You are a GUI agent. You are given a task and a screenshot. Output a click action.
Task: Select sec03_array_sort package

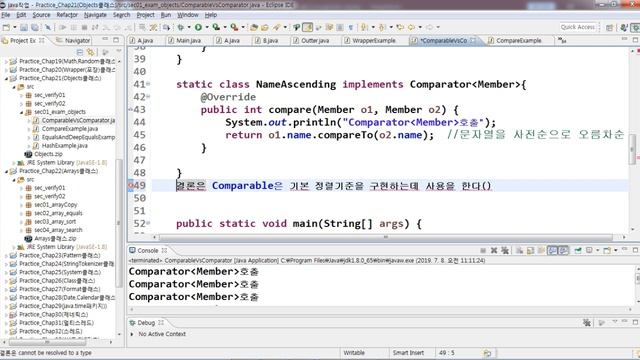pos(55,222)
